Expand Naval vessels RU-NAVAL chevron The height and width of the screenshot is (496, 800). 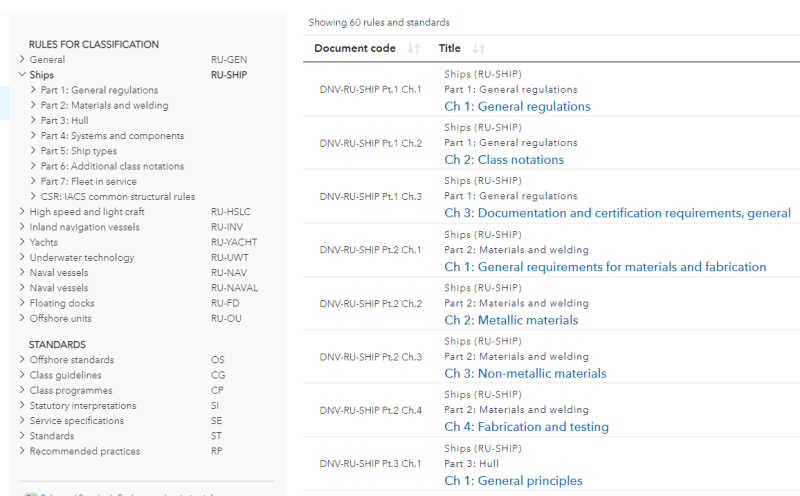(x=22, y=287)
